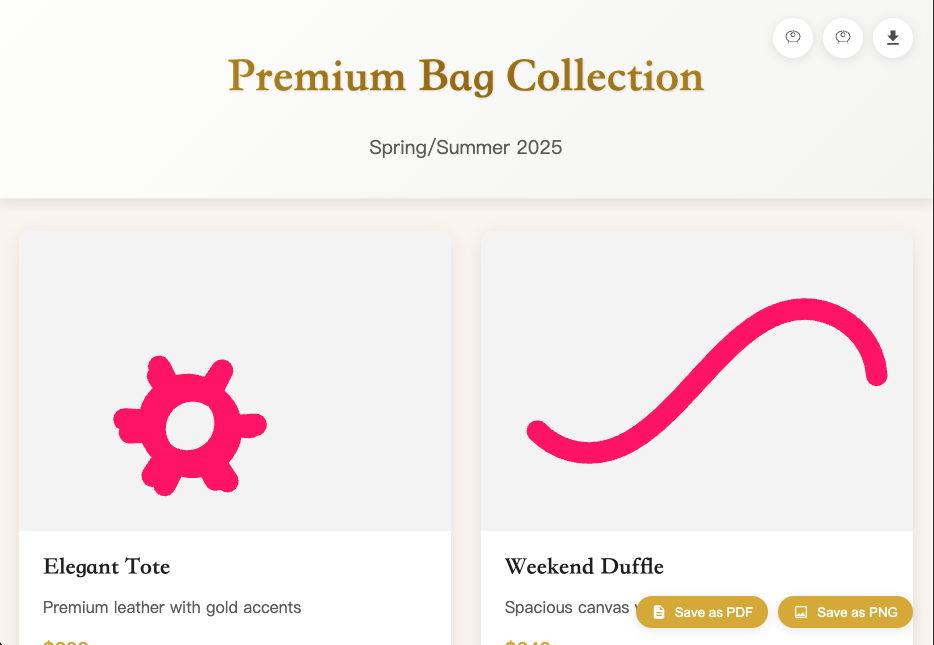The image size is (934, 645).
Task: Click the Weekend Duffle price text
Action: (x=528, y=642)
